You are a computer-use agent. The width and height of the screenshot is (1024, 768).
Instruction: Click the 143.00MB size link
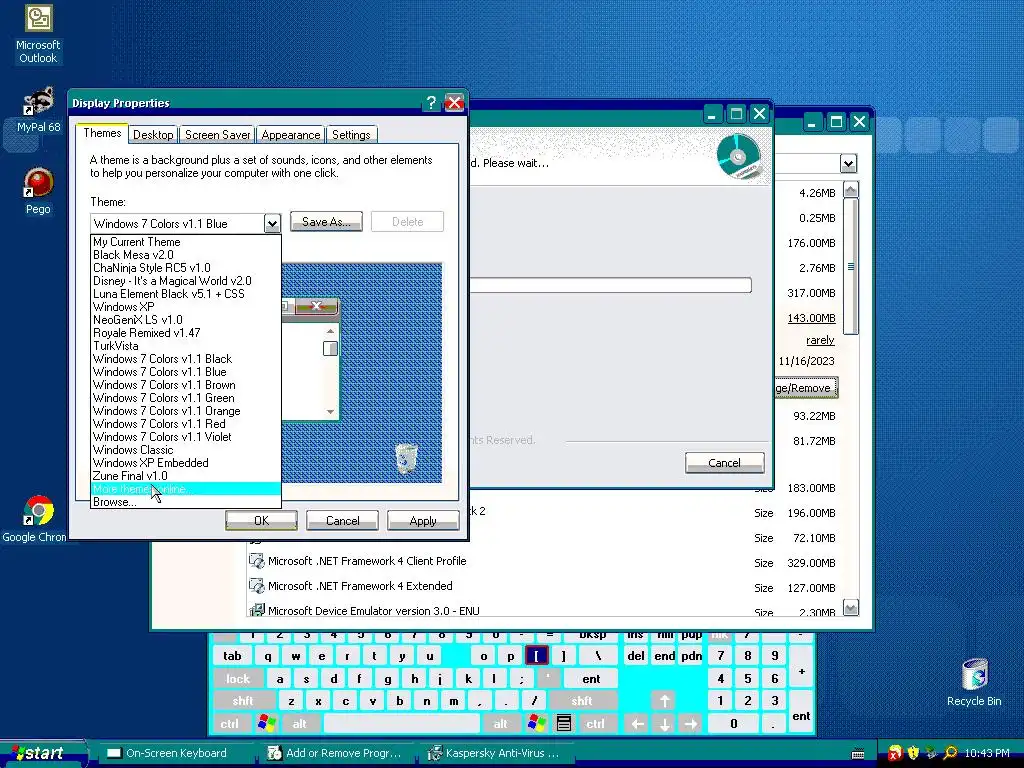tap(811, 318)
